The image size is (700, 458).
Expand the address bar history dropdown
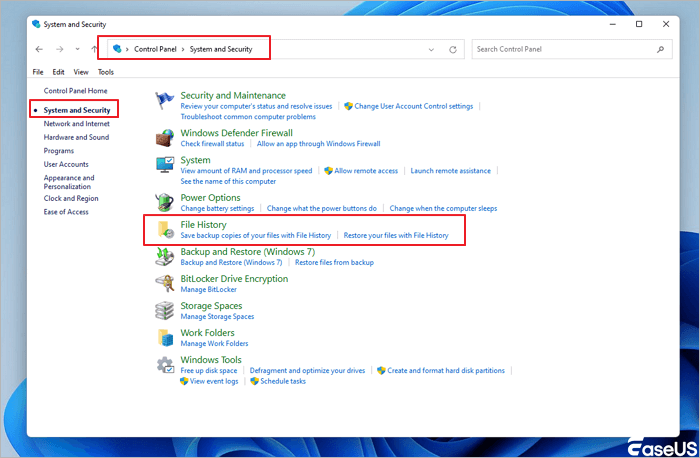[431, 49]
